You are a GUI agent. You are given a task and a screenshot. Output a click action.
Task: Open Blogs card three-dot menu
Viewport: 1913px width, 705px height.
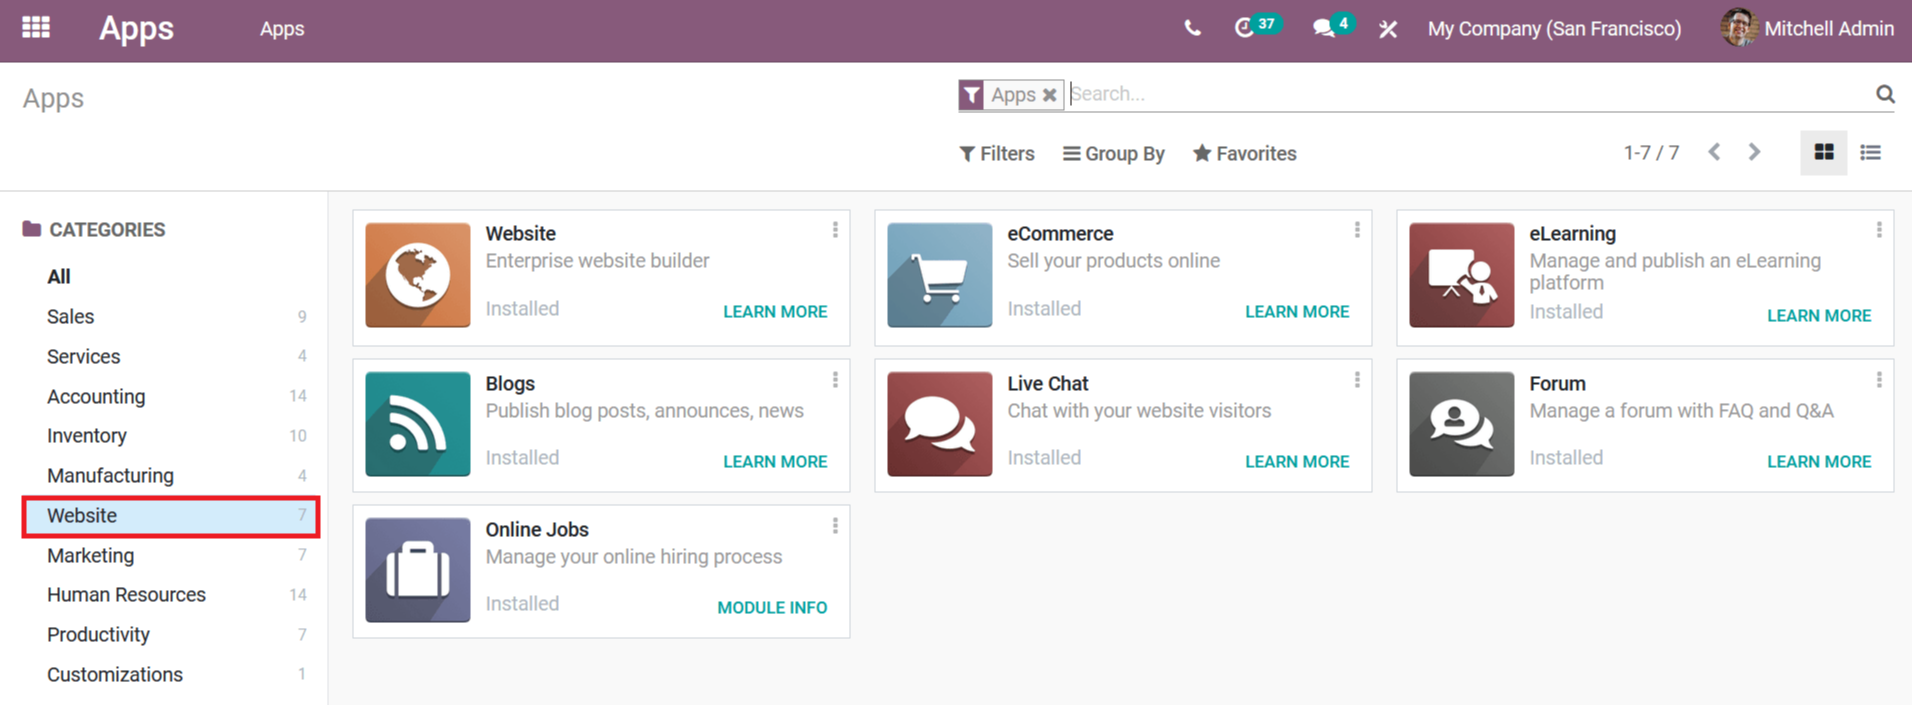pyautogui.click(x=835, y=380)
